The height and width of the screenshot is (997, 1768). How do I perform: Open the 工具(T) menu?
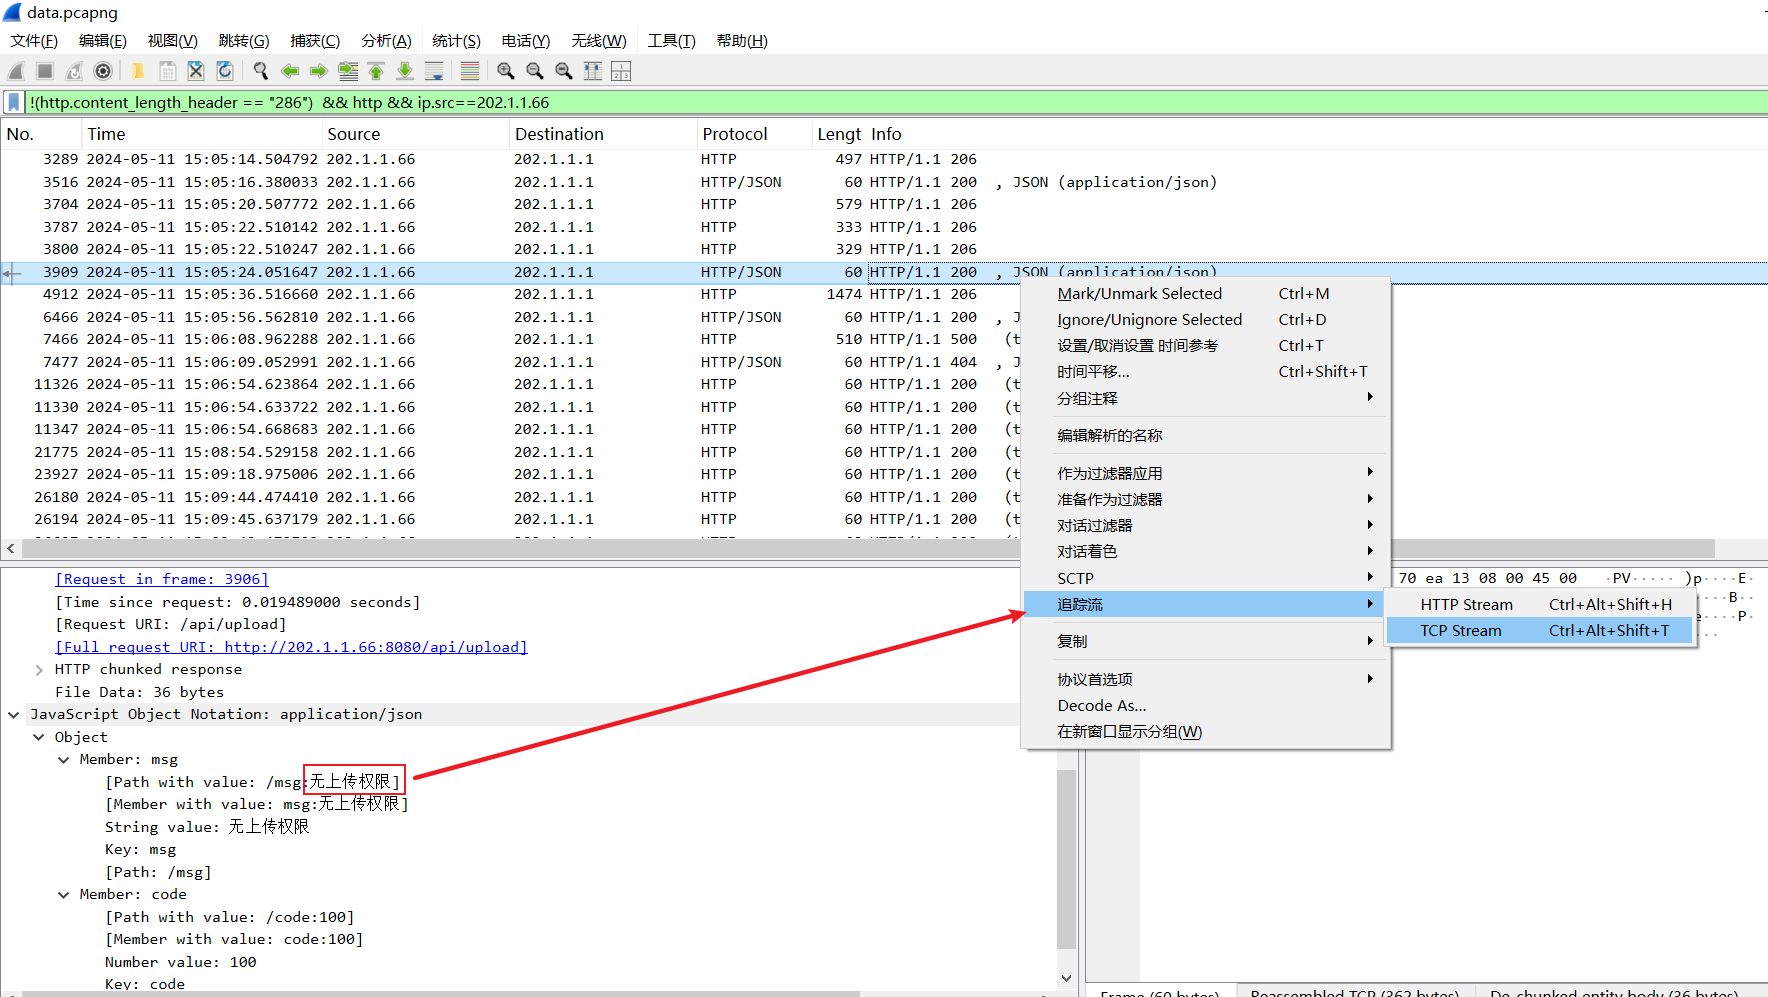[x=672, y=41]
